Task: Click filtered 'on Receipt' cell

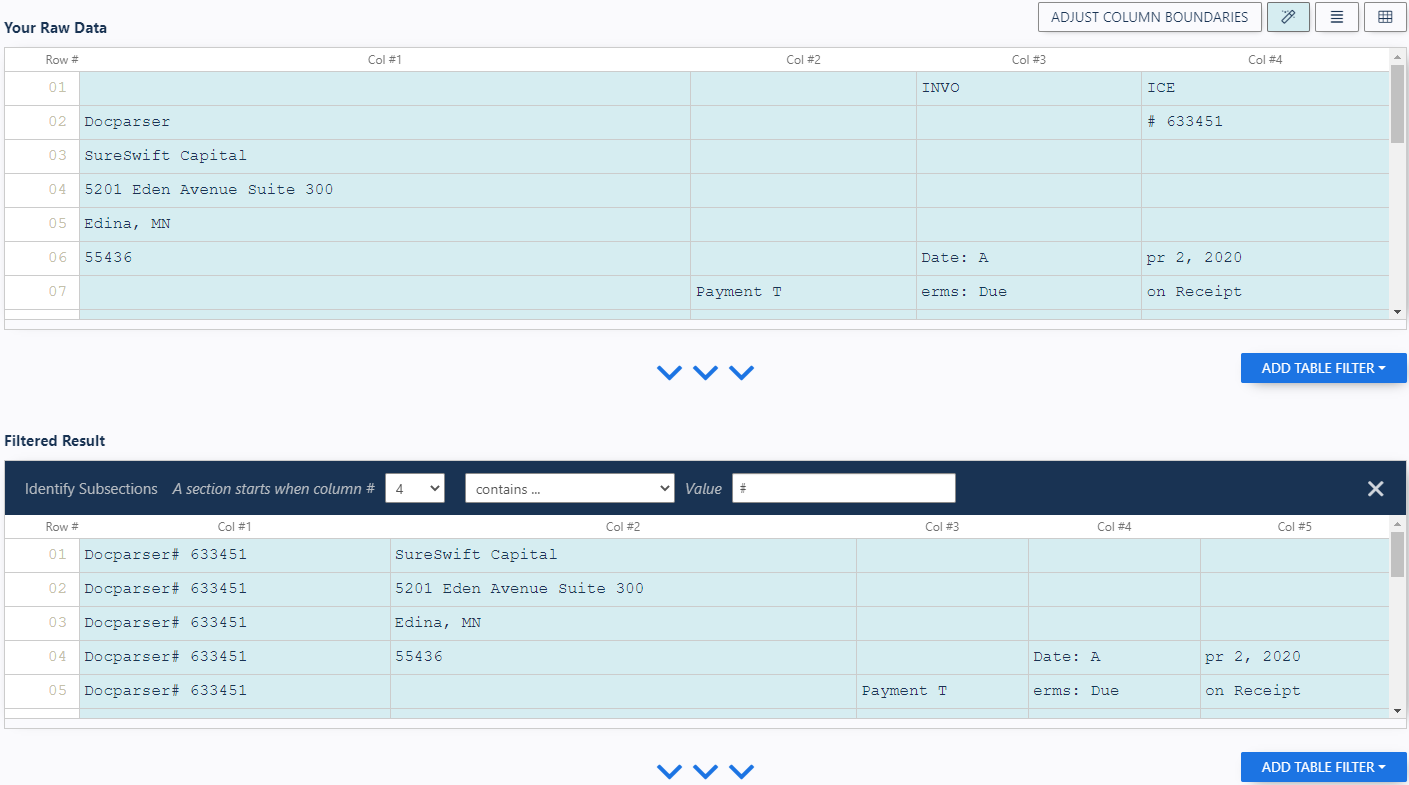Action: [1294, 691]
